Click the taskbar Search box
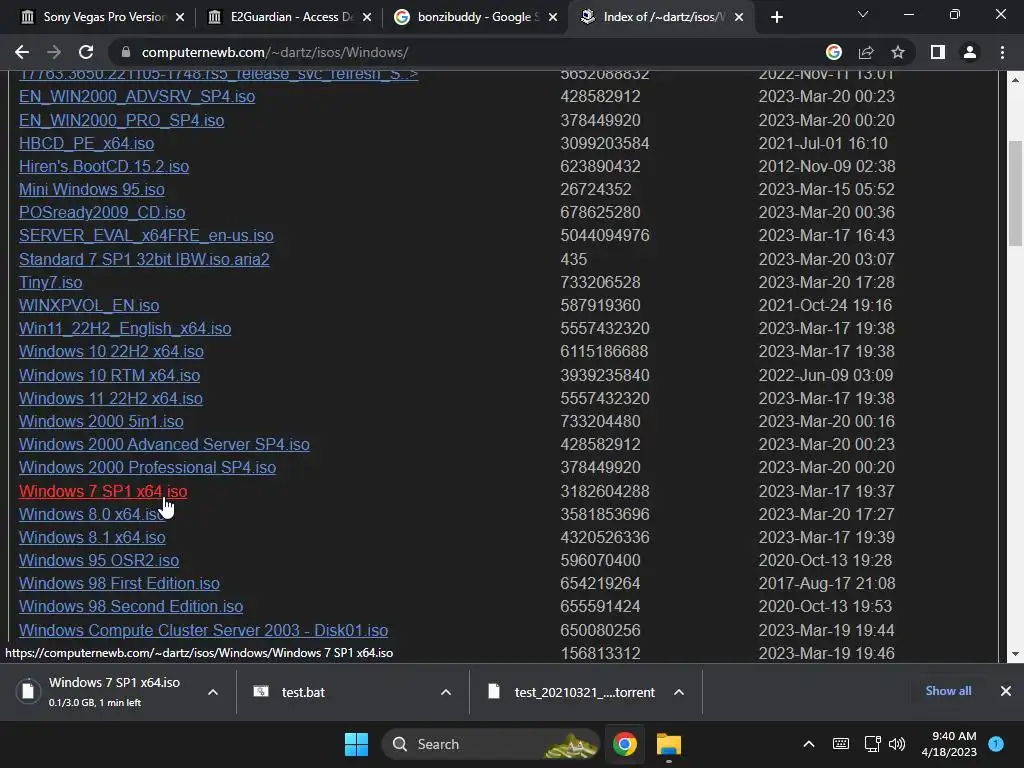Image resolution: width=1024 pixels, height=768 pixels. [x=490, y=744]
